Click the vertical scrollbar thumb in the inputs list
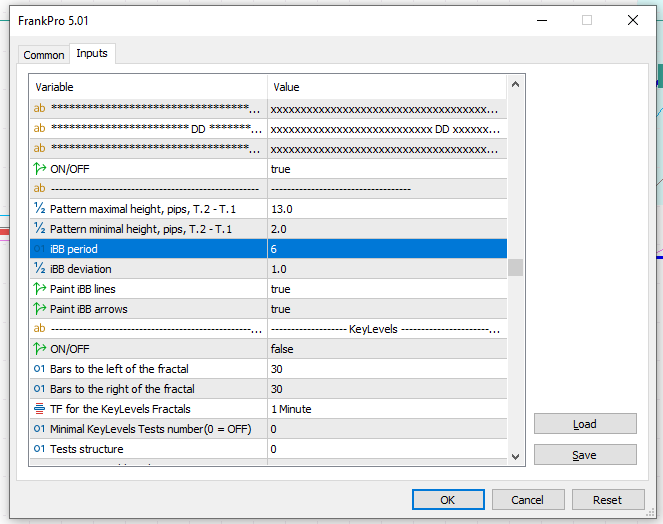This screenshot has width=663, height=524. tap(515, 267)
